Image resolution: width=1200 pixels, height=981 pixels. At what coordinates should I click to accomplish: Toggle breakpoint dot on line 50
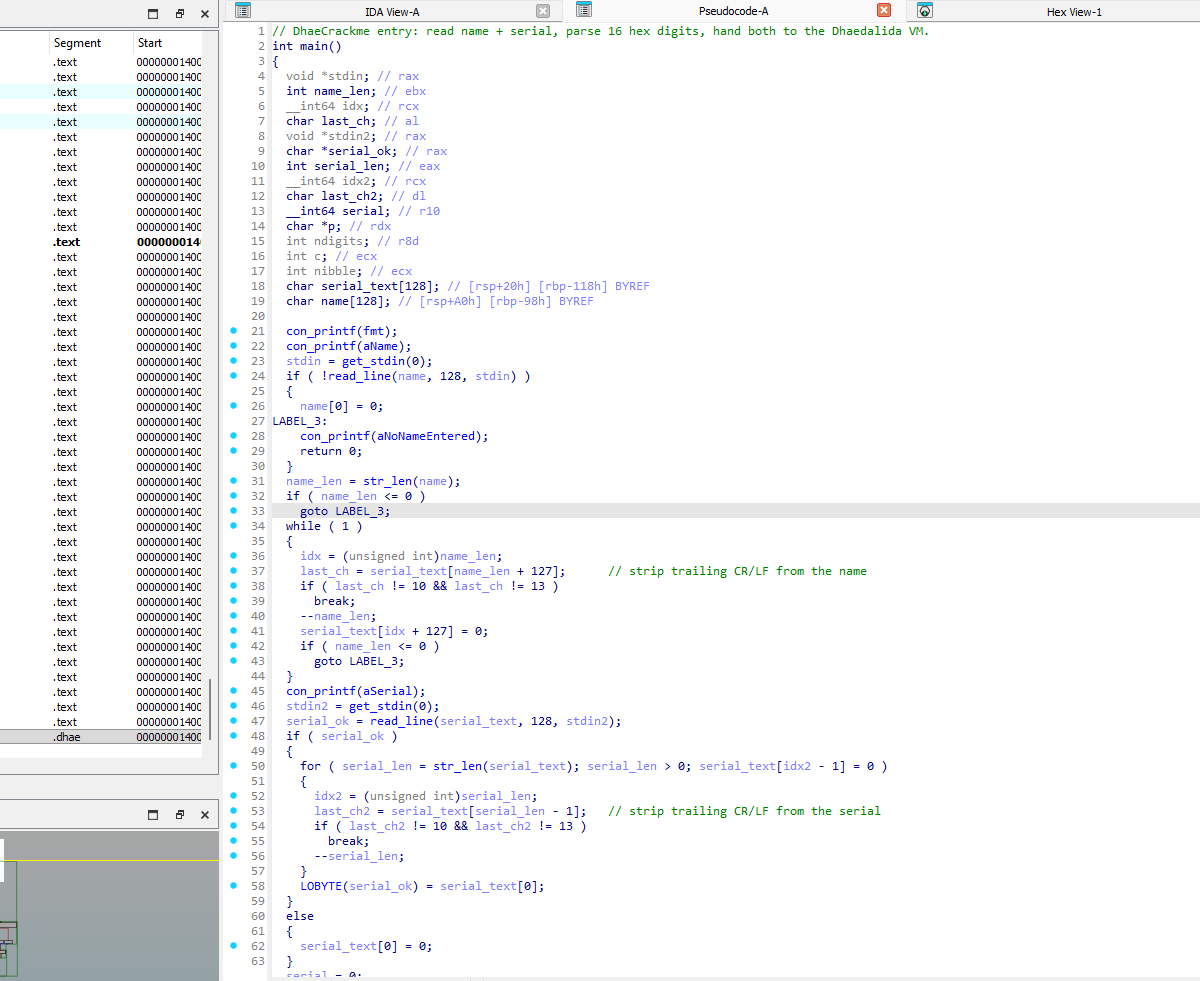tap(233, 766)
